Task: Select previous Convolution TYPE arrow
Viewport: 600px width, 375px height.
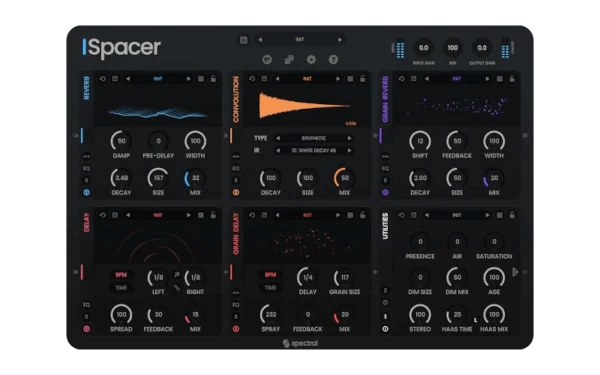Action: tap(278, 138)
